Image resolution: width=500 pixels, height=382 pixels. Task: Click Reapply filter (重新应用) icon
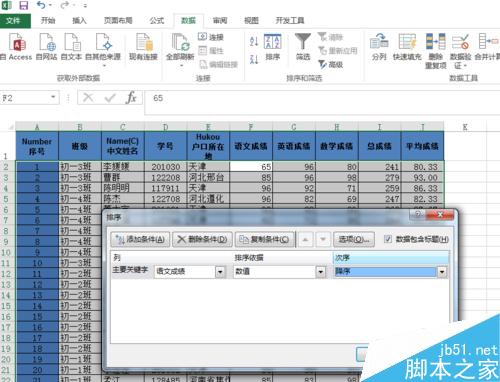tap(338, 51)
